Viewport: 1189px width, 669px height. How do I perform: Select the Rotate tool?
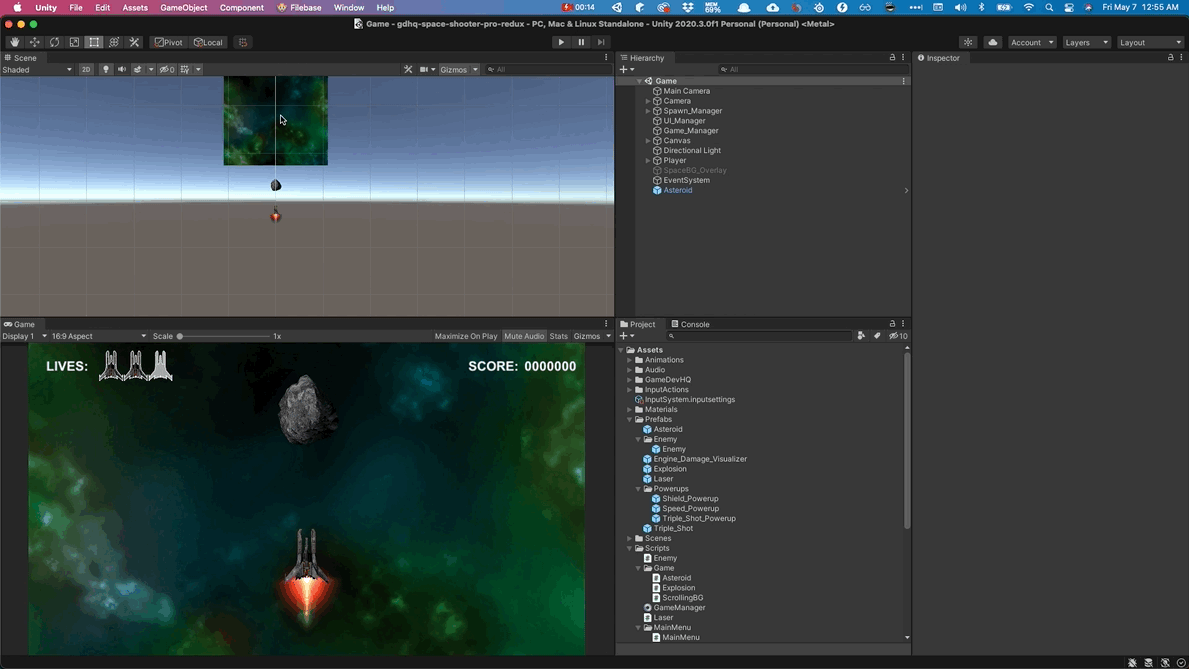click(x=54, y=42)
